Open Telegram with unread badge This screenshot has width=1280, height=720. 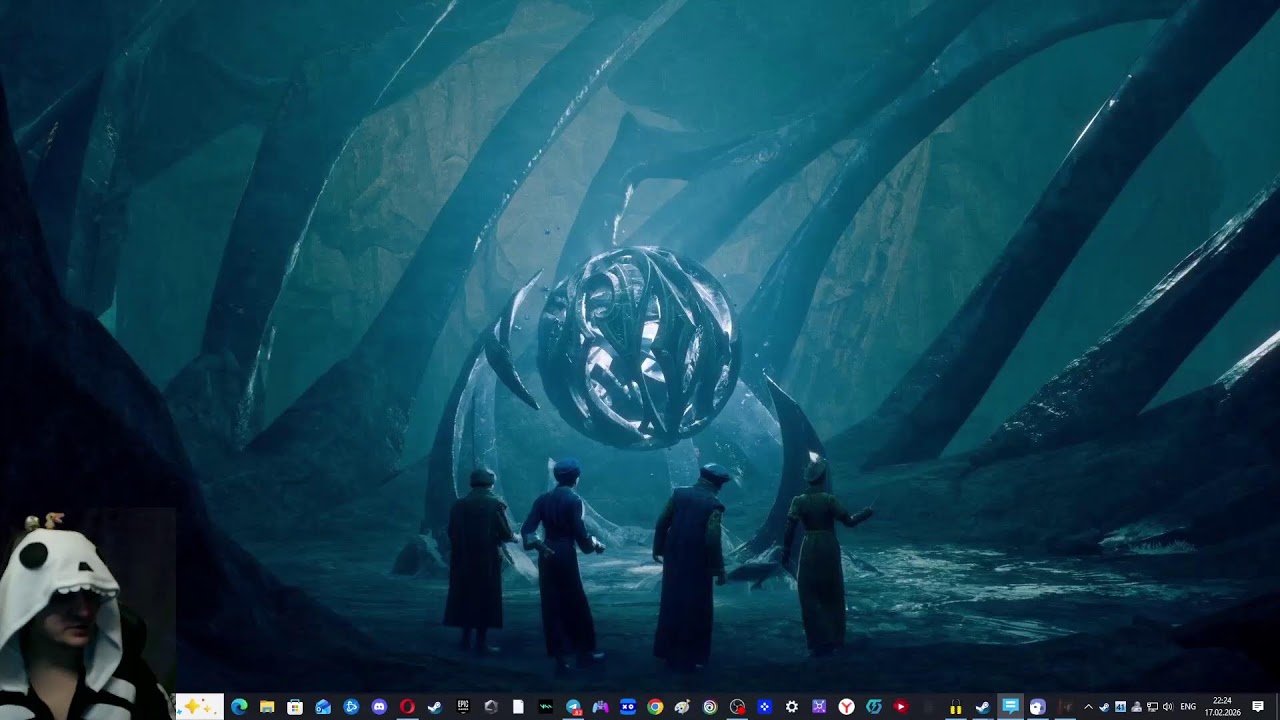[573, 707]
